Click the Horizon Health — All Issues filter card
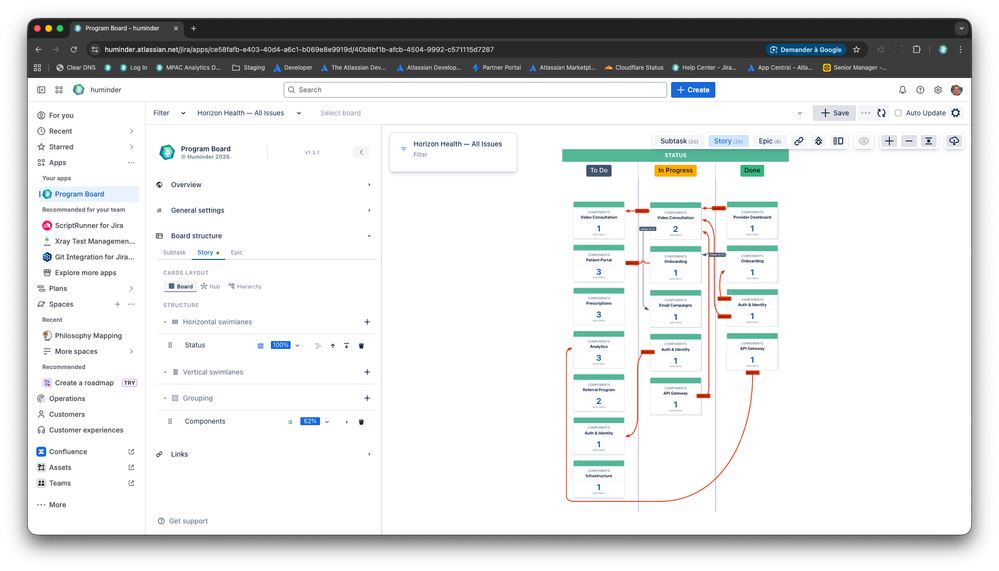Screen dimensions: 999x571 point(453,152)
